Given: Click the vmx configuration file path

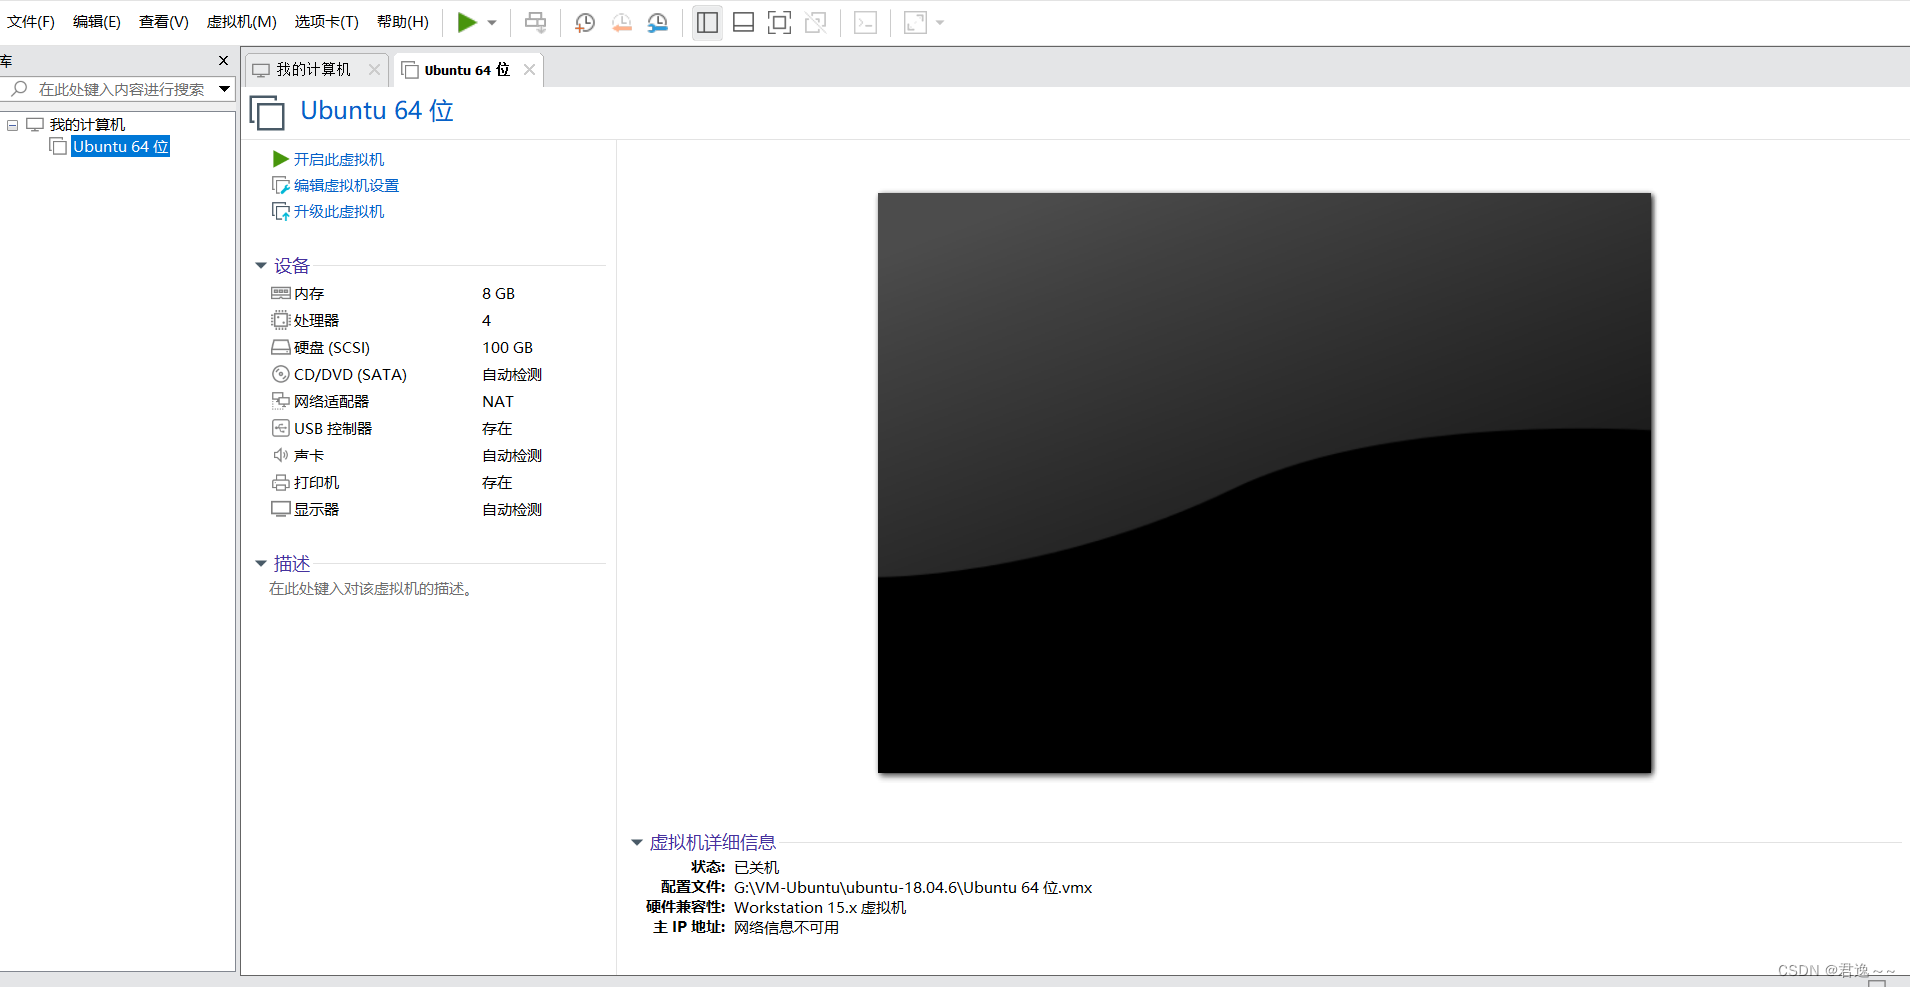Looking at the screenshot, I should [913, 888].
